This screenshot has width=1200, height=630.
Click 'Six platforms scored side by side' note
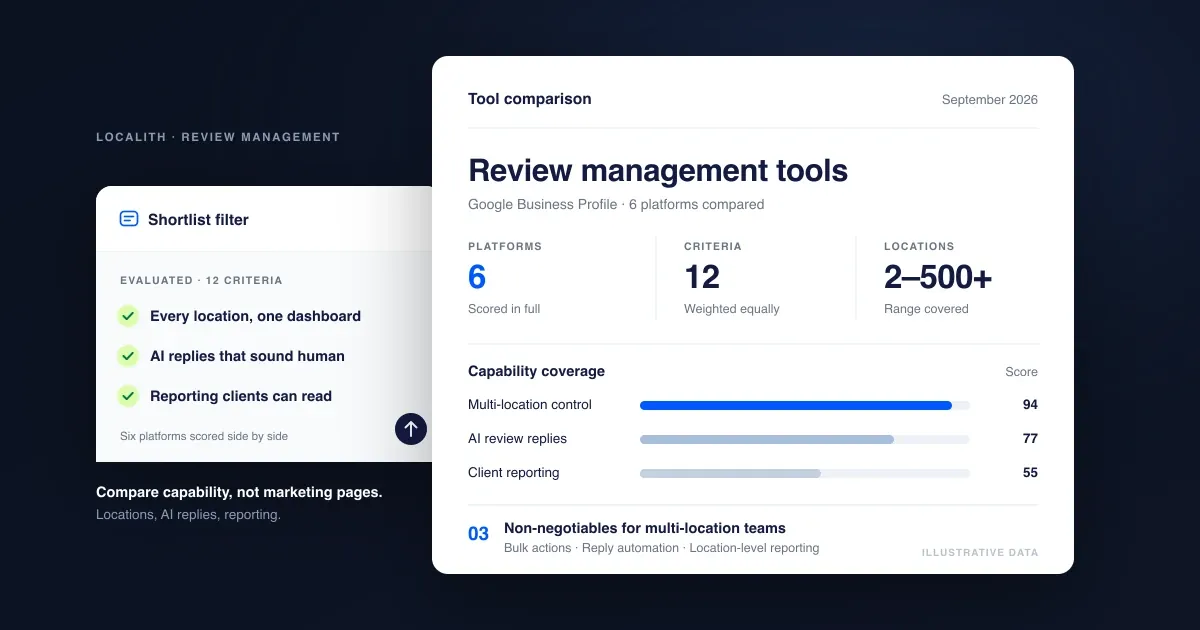(x=204, y=436)
